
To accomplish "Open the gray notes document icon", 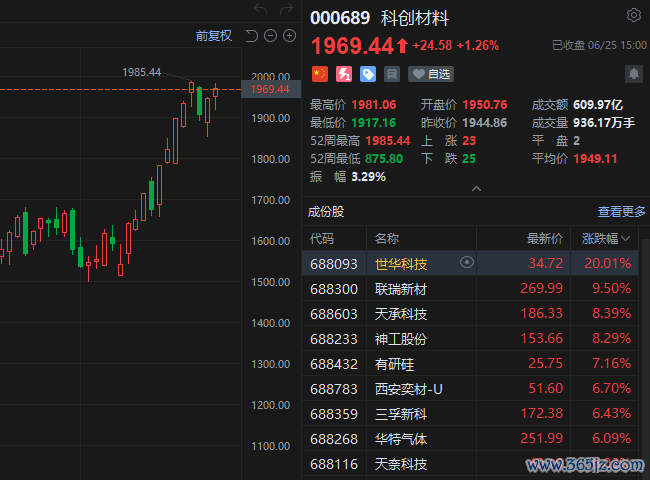I will pyautogui.click(x=392, y=74).
